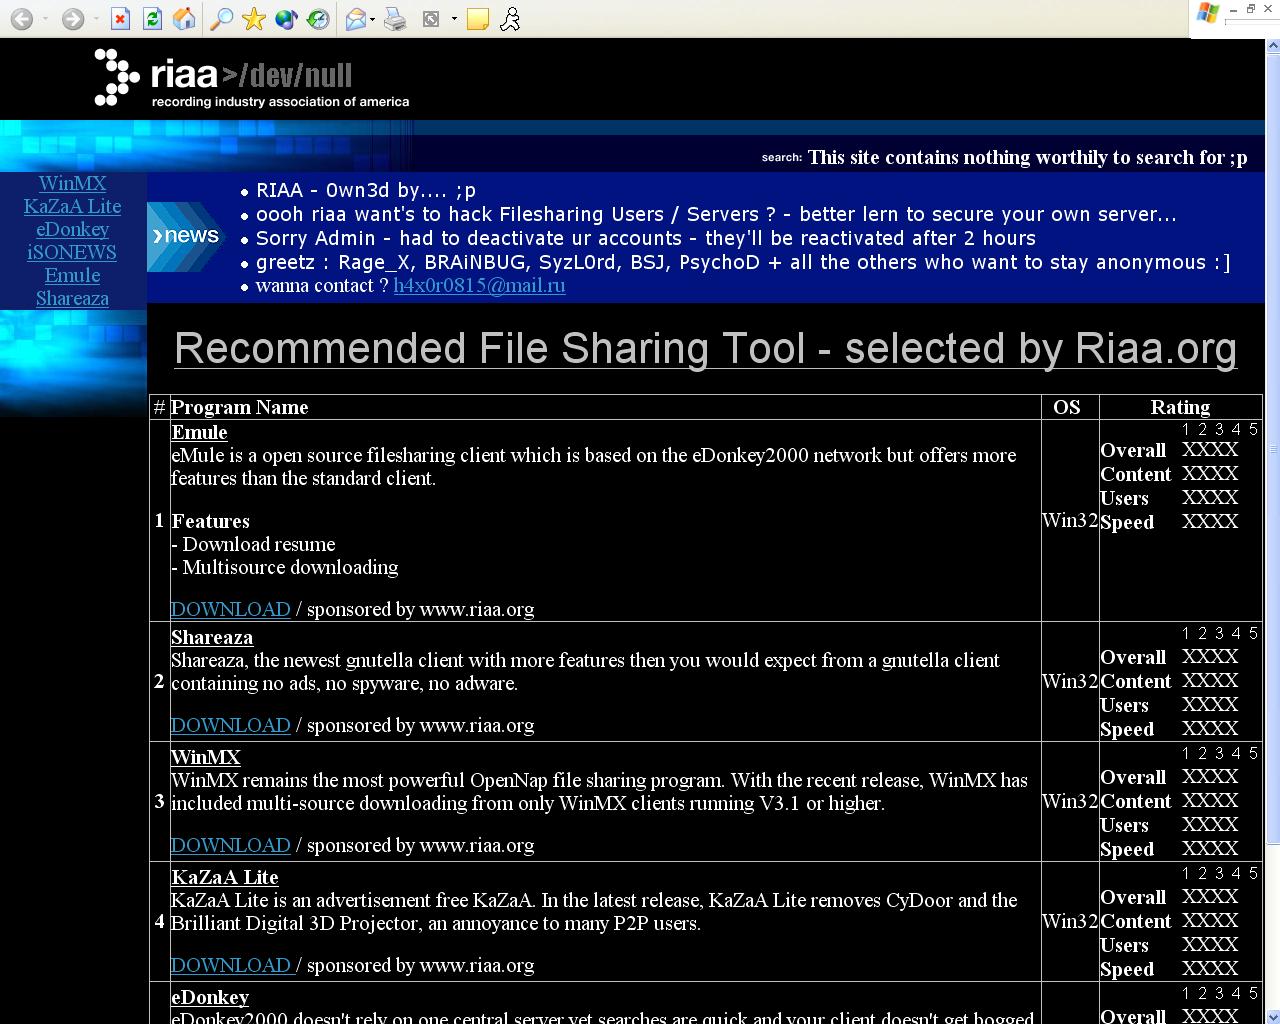Click the WinMX program title
The image size is (1280, 1024).
pyautogui.click(x=206, y=757)
